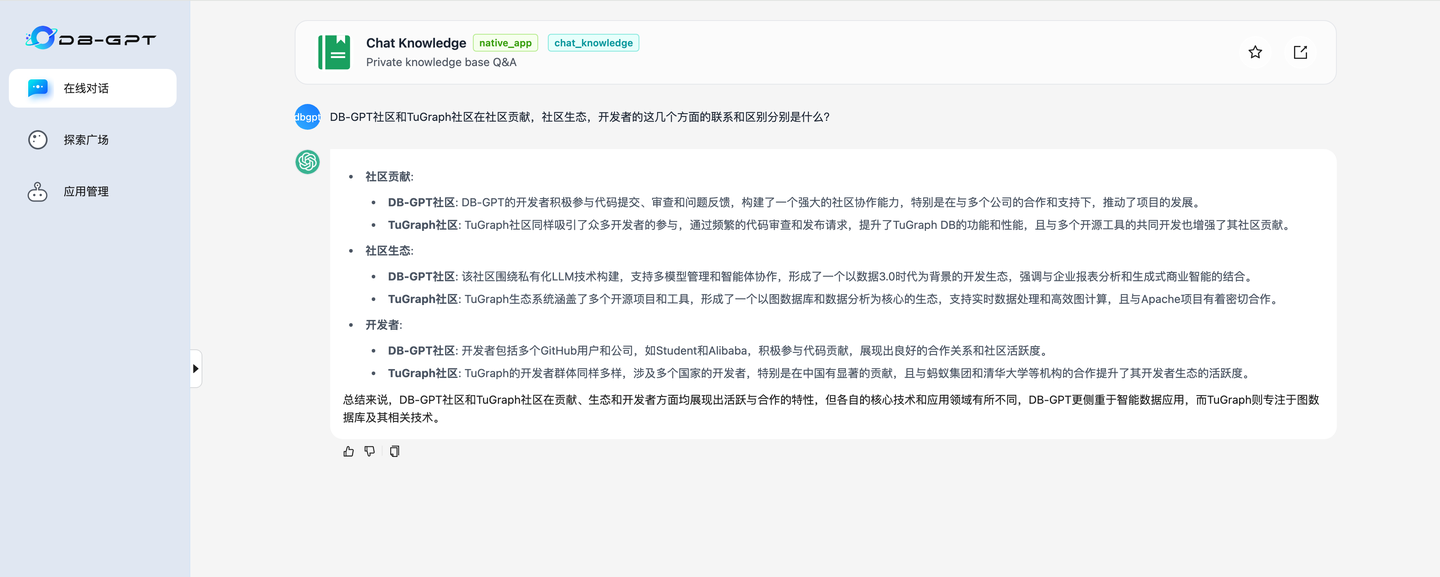Screen dimensions: 1440x577
Task: Click the dbgpt user avatar
Action: [x=307, y=117]
